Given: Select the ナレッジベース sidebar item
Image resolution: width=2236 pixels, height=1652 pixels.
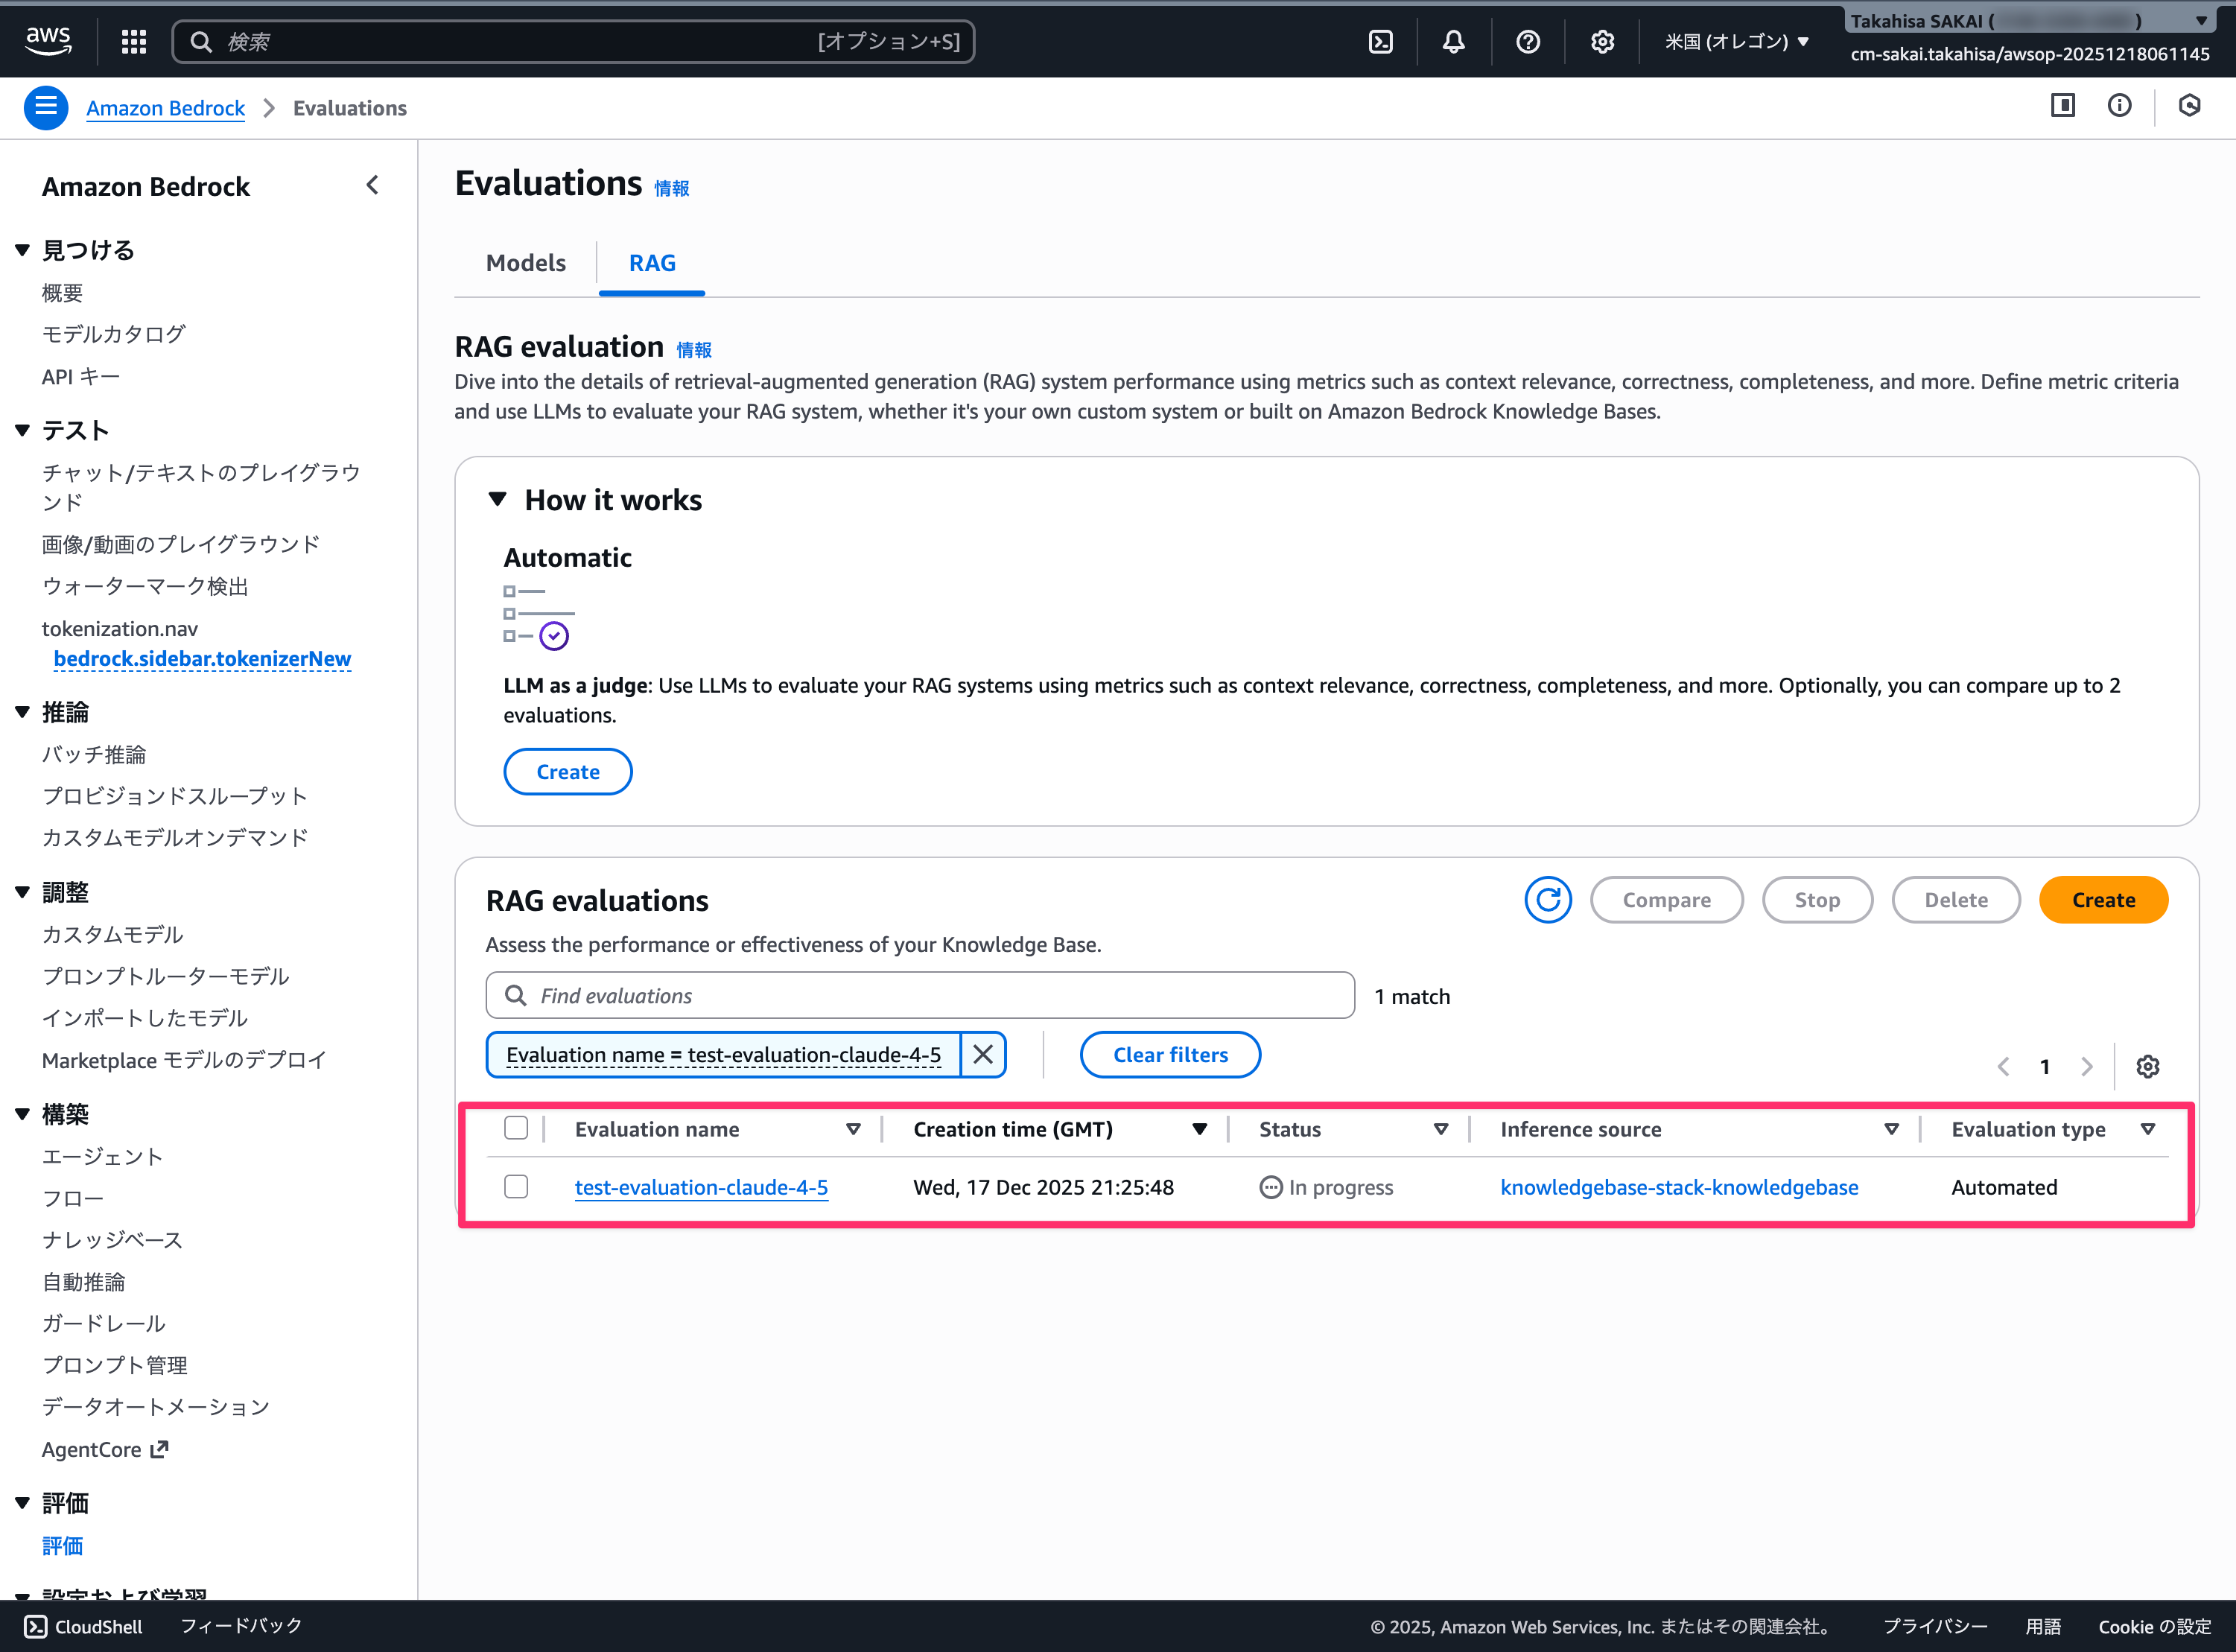Looking at the screenshot, I should pos(112,1240).
